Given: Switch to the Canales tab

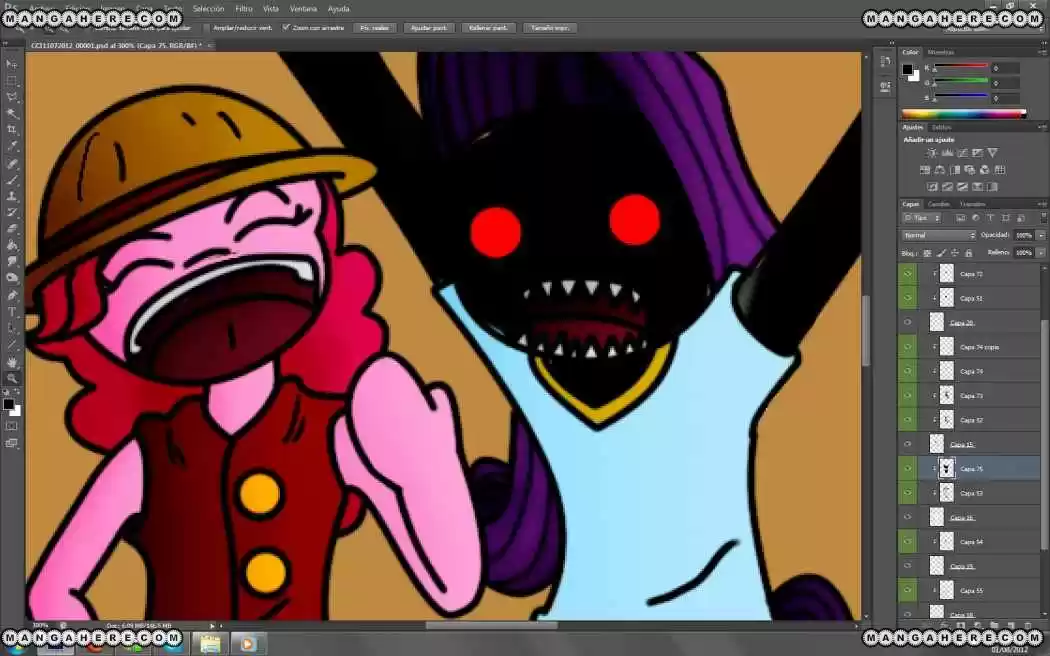Looking at the screenshot, I should coord(938,204).
